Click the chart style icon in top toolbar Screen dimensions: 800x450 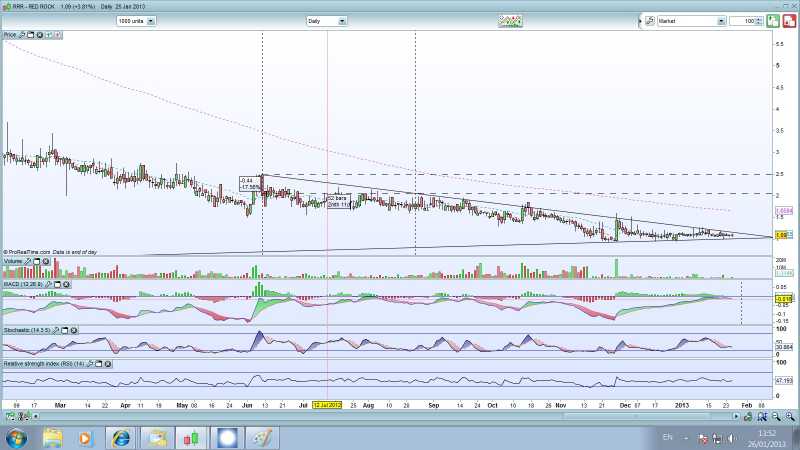click(x=511, y=20)
